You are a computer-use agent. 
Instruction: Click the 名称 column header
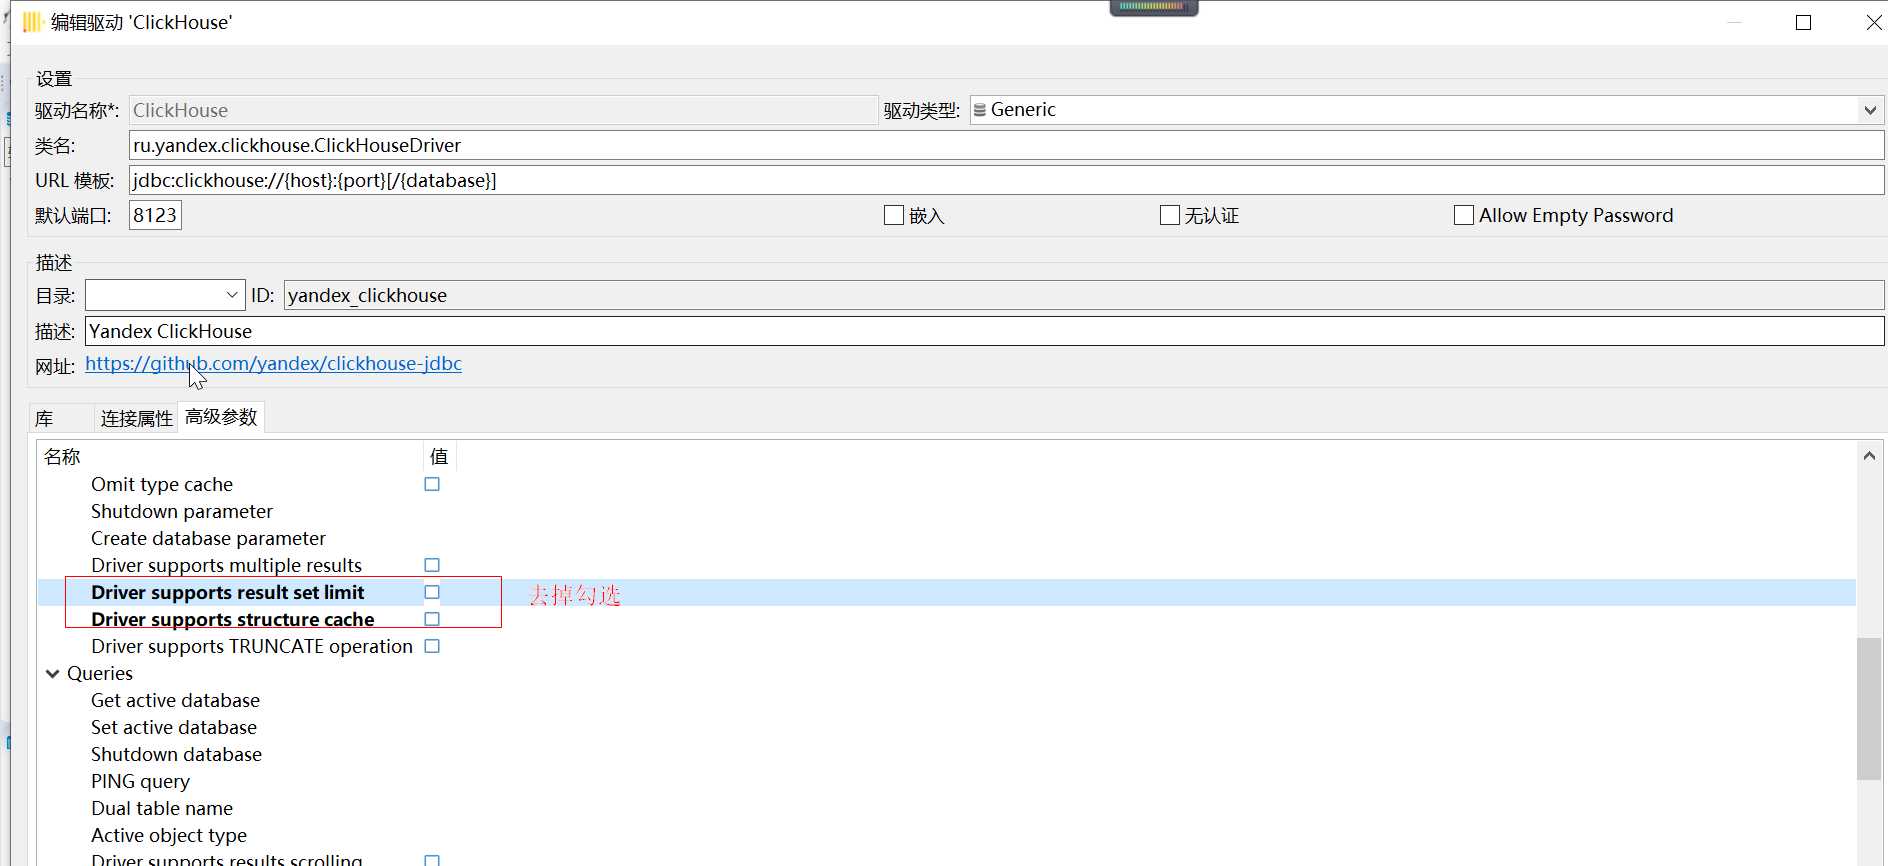[230, 457]
